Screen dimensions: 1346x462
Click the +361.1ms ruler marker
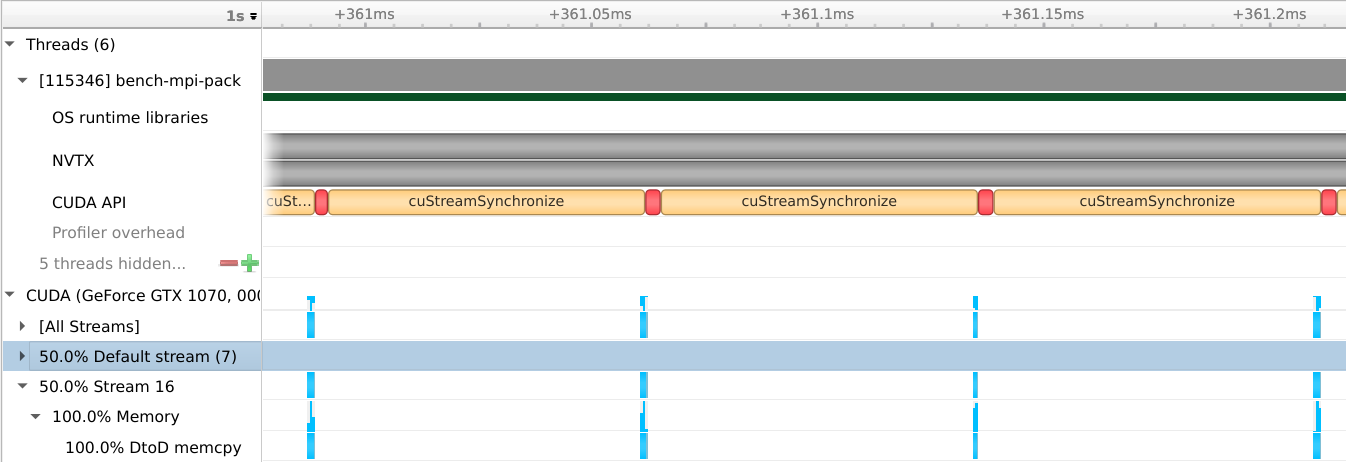[817, 14]
